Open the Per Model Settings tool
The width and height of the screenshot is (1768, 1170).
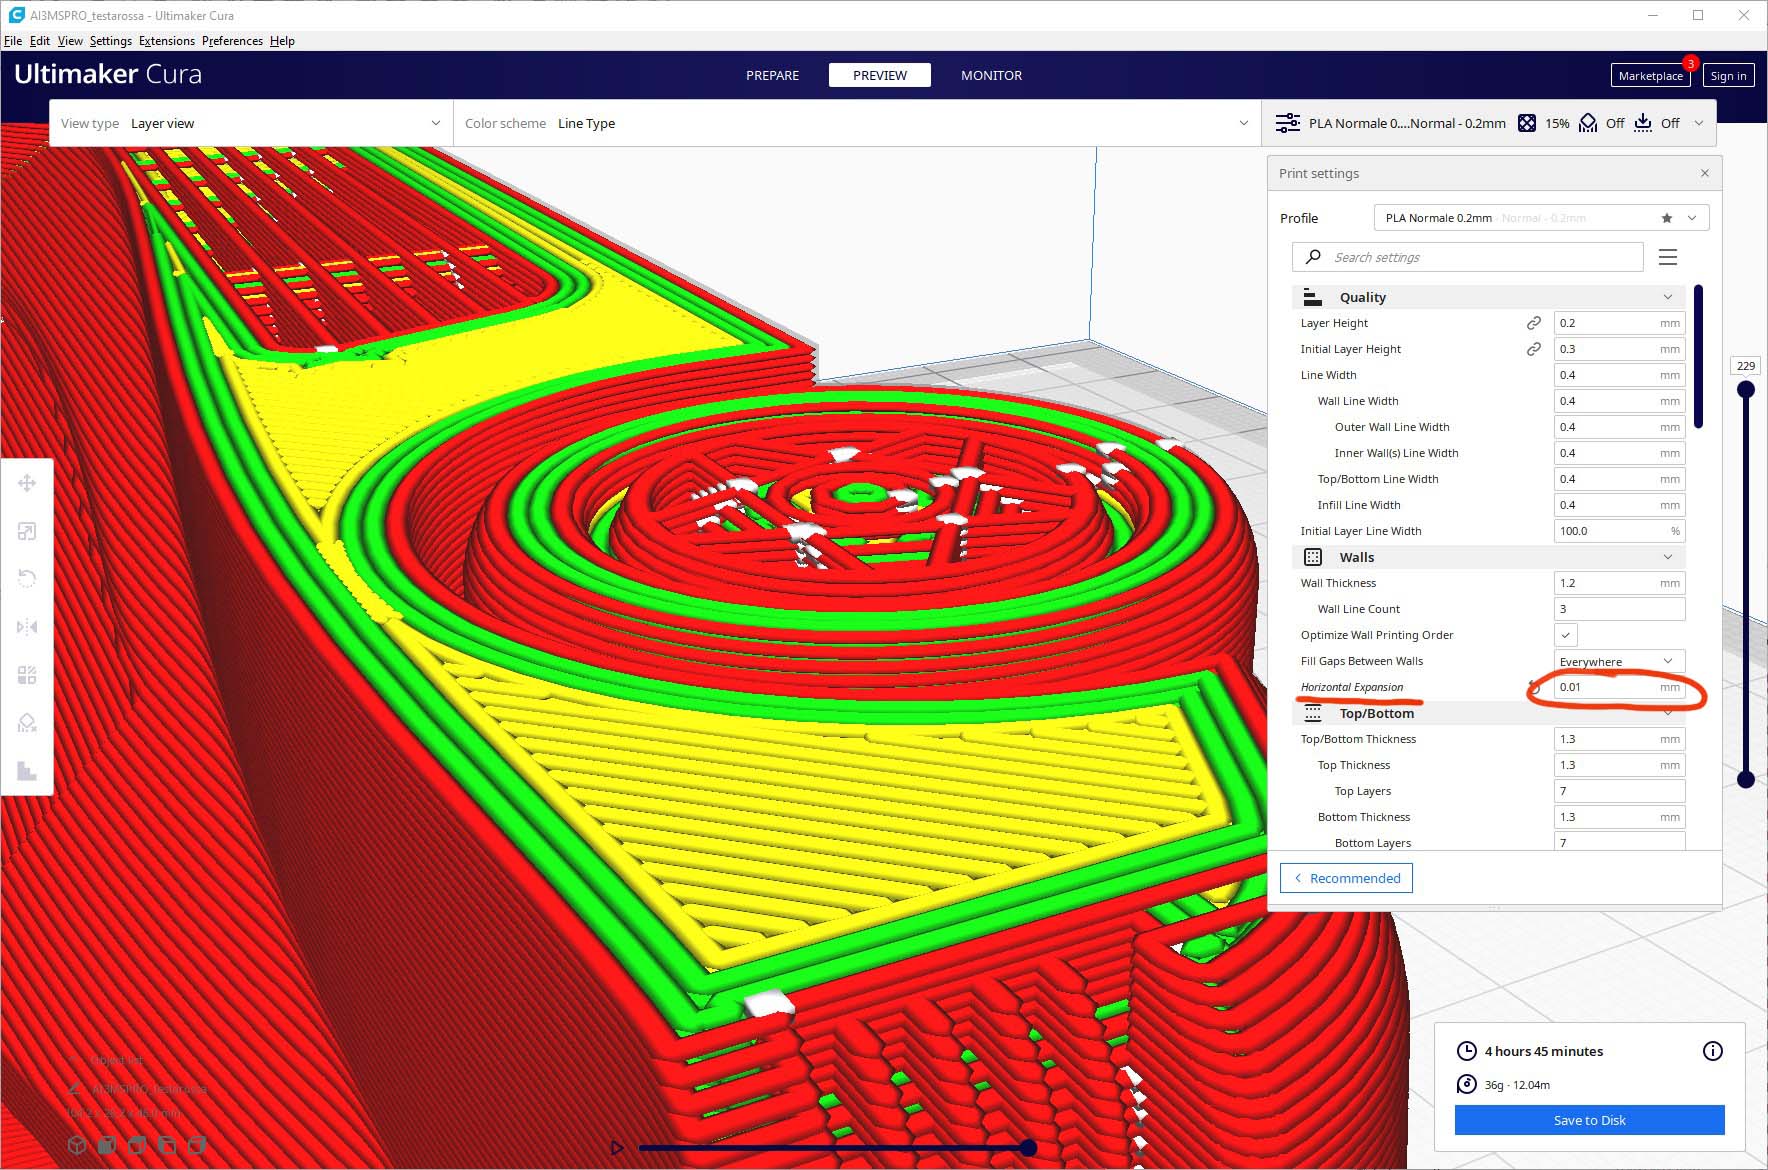coord(27,675)
